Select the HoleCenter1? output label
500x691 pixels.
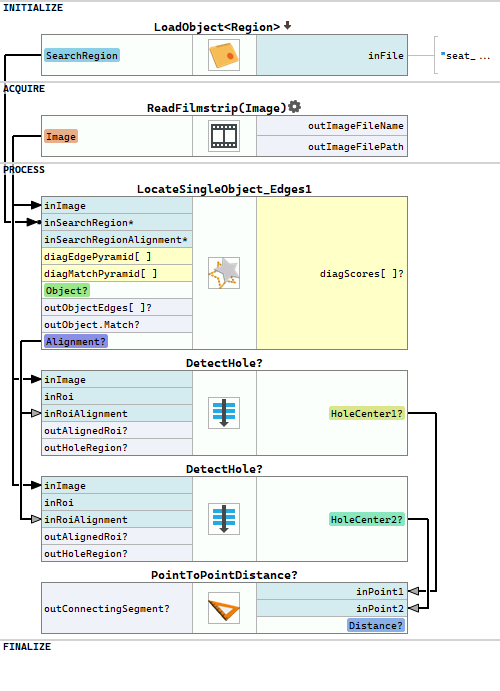click(367, 413)
